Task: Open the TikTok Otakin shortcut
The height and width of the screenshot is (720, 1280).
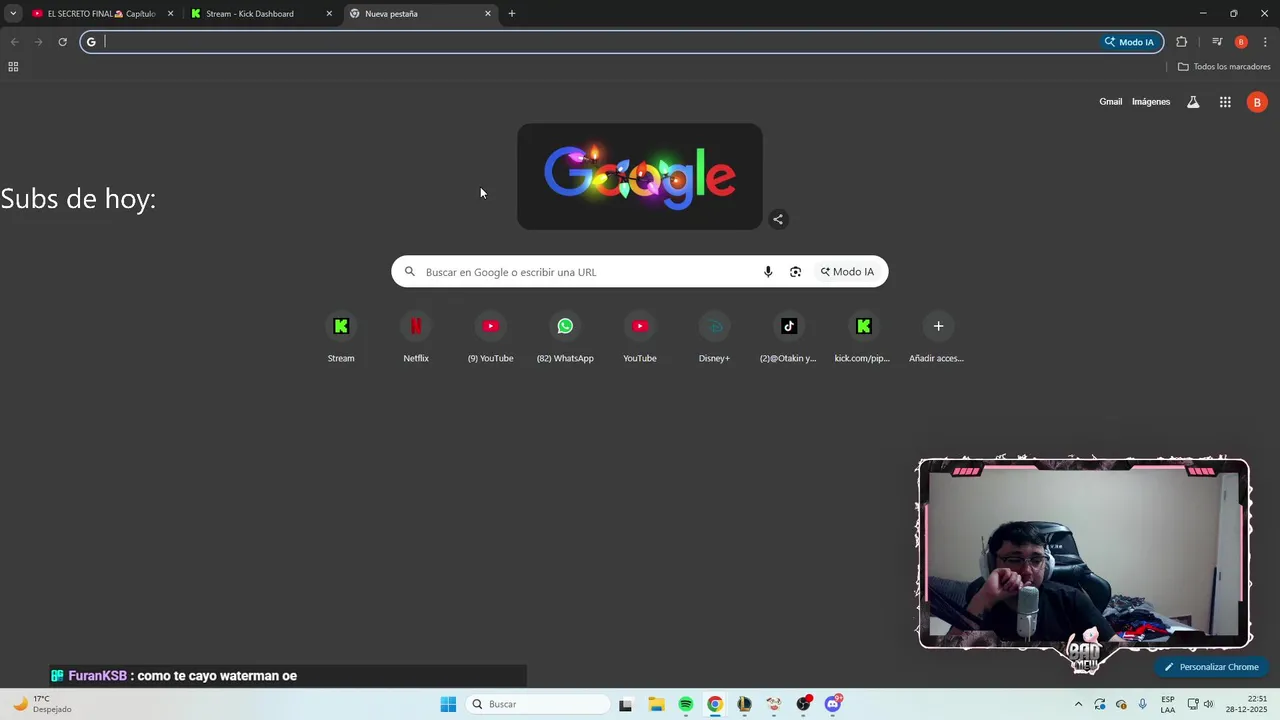Action: 789,337
